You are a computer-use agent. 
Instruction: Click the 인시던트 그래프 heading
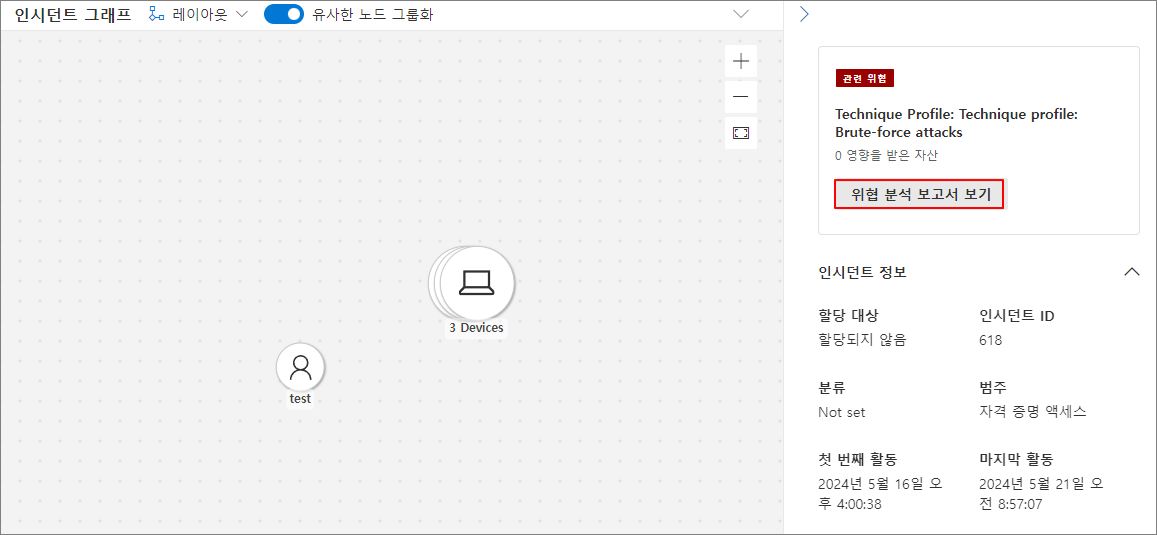click(73, 15)
